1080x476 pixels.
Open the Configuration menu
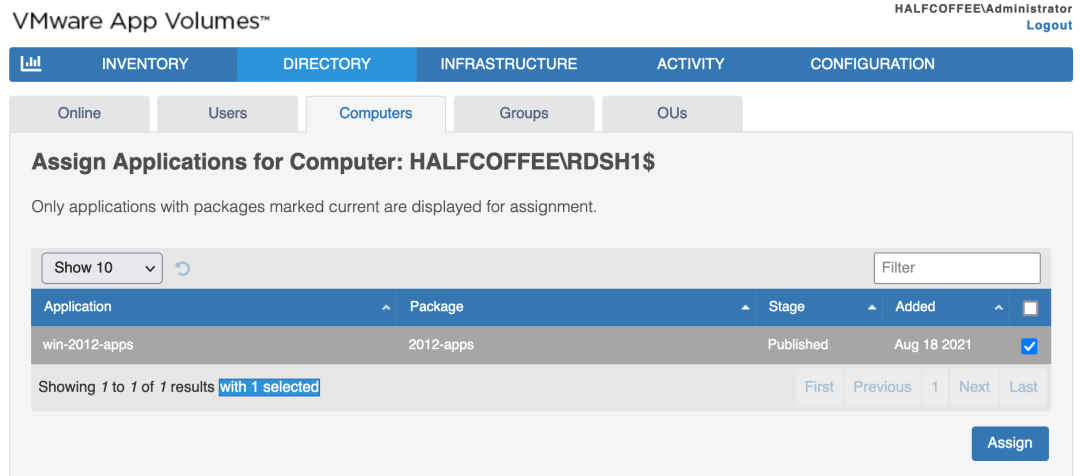point(873,64)
